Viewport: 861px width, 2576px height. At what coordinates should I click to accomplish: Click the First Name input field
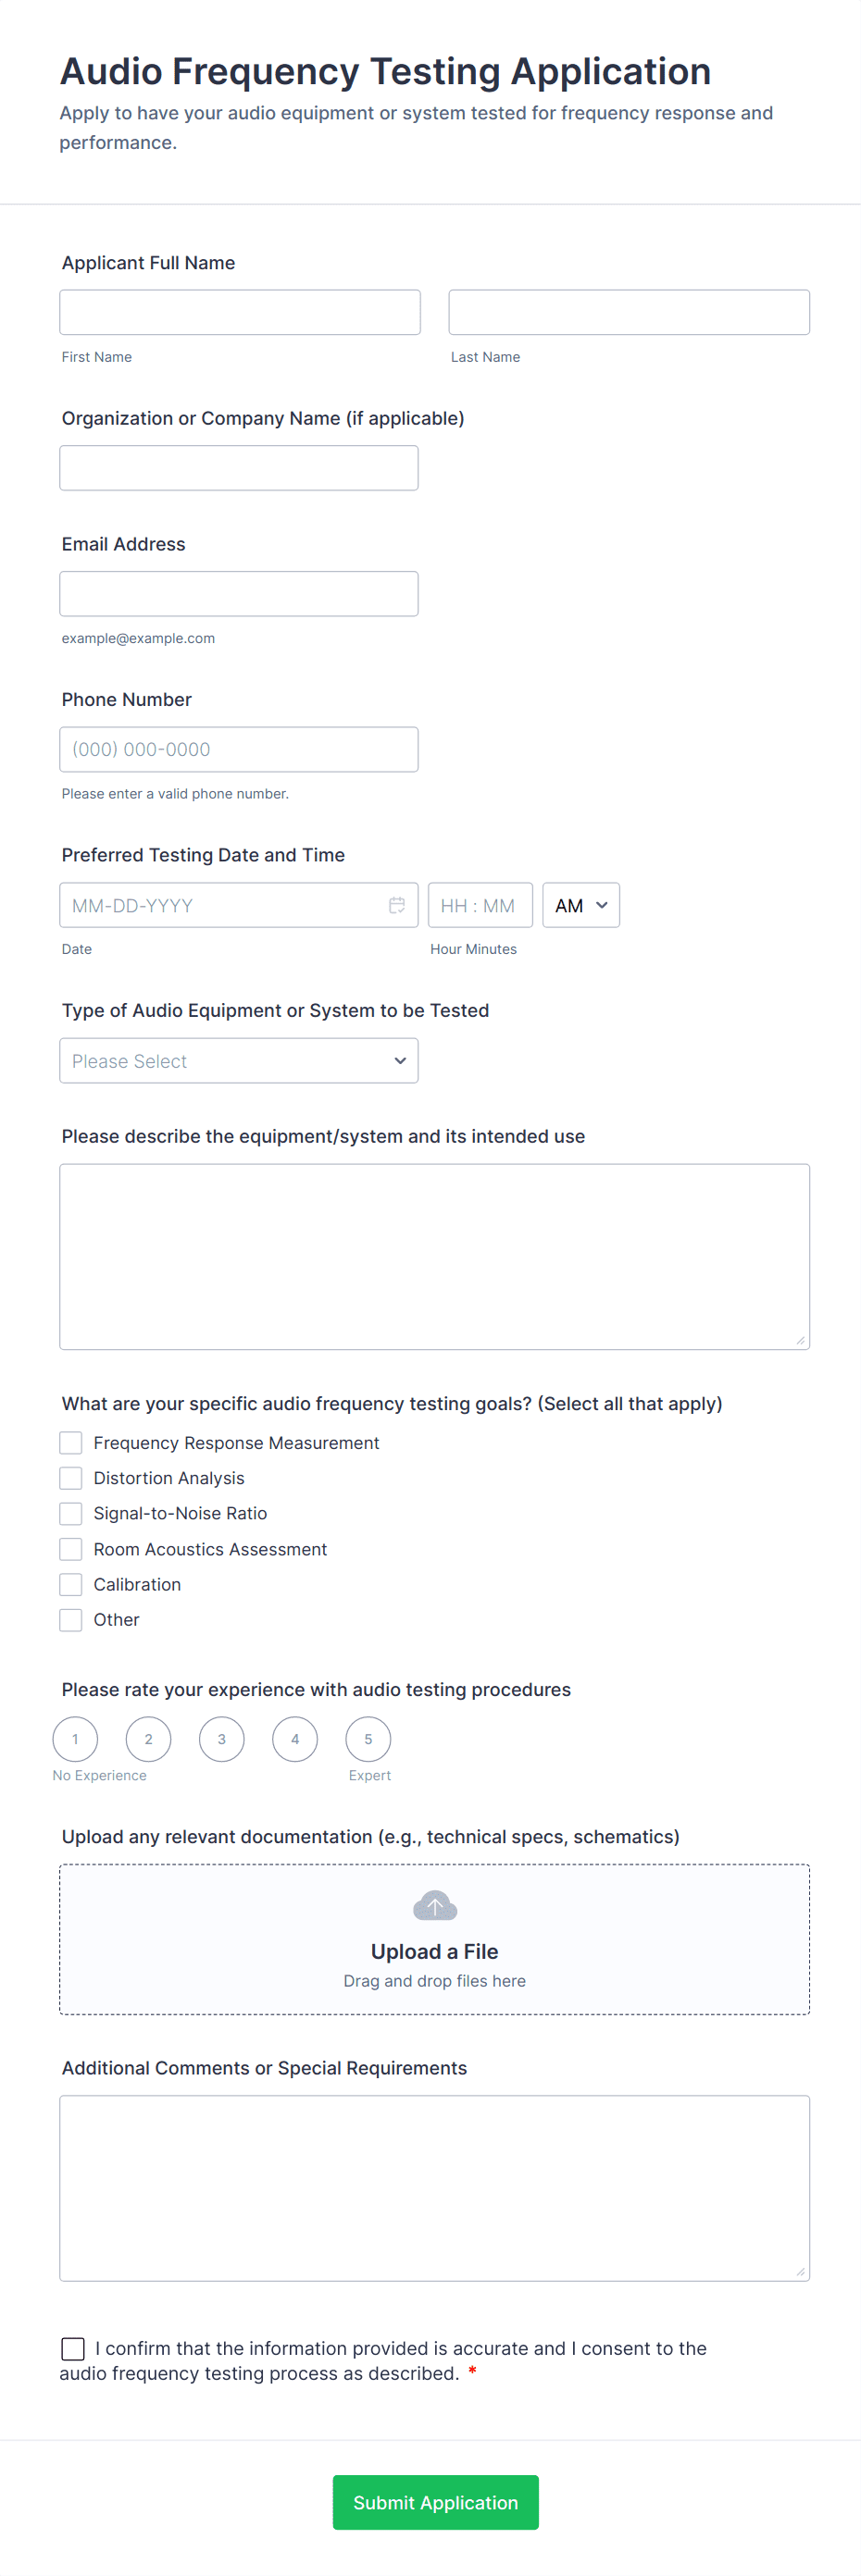click(x=239, y=311)
